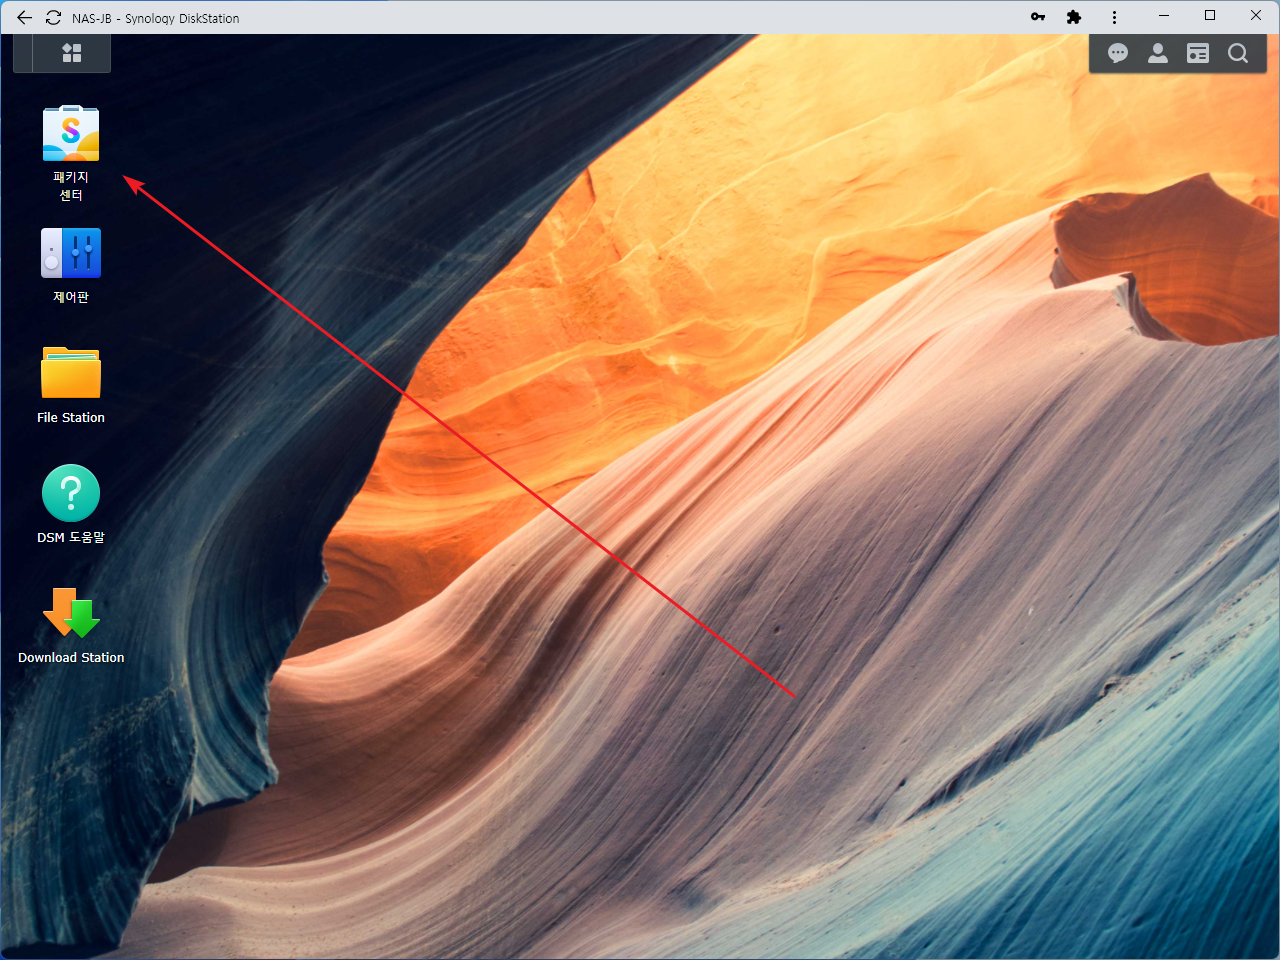Show the widgets panel icon

pos(1198,53)
